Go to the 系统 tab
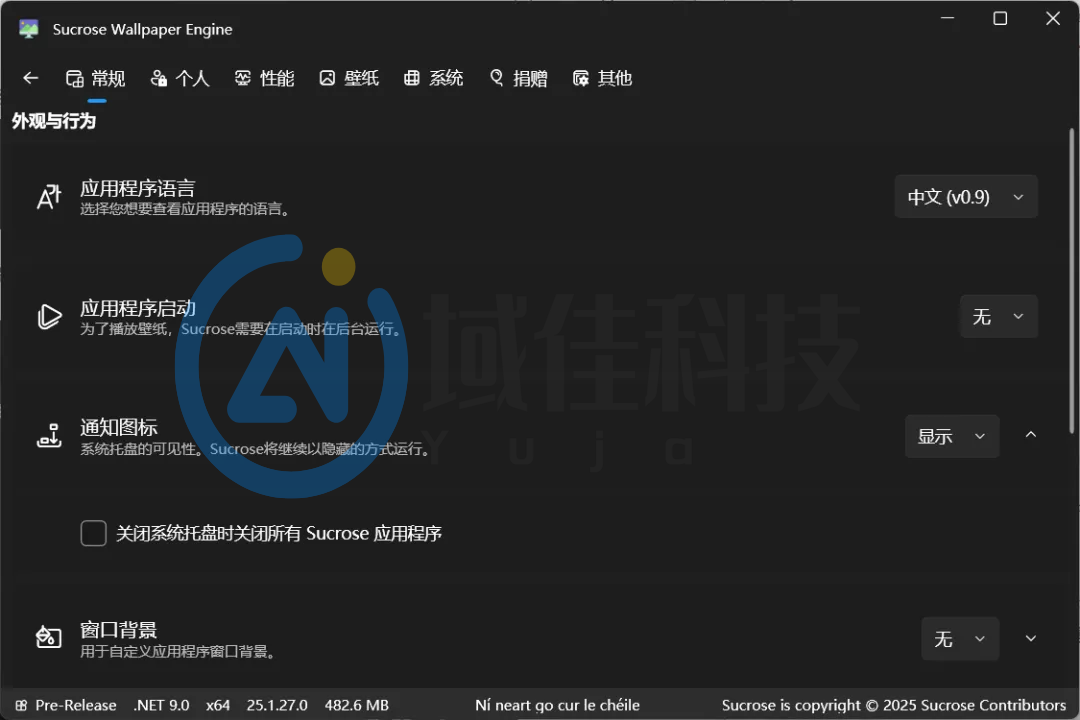Viewport: 1080px width, 720px height. [433, 79]
